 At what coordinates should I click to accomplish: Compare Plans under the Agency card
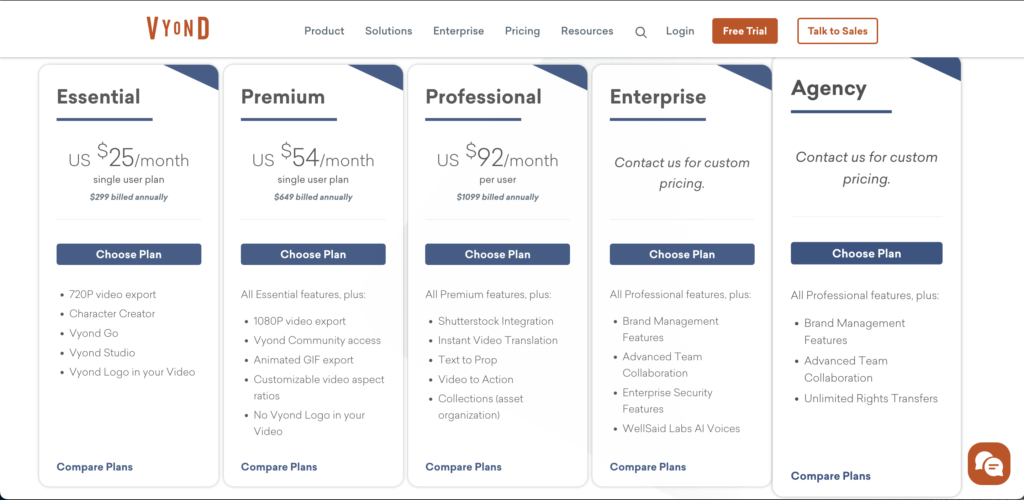830,476
